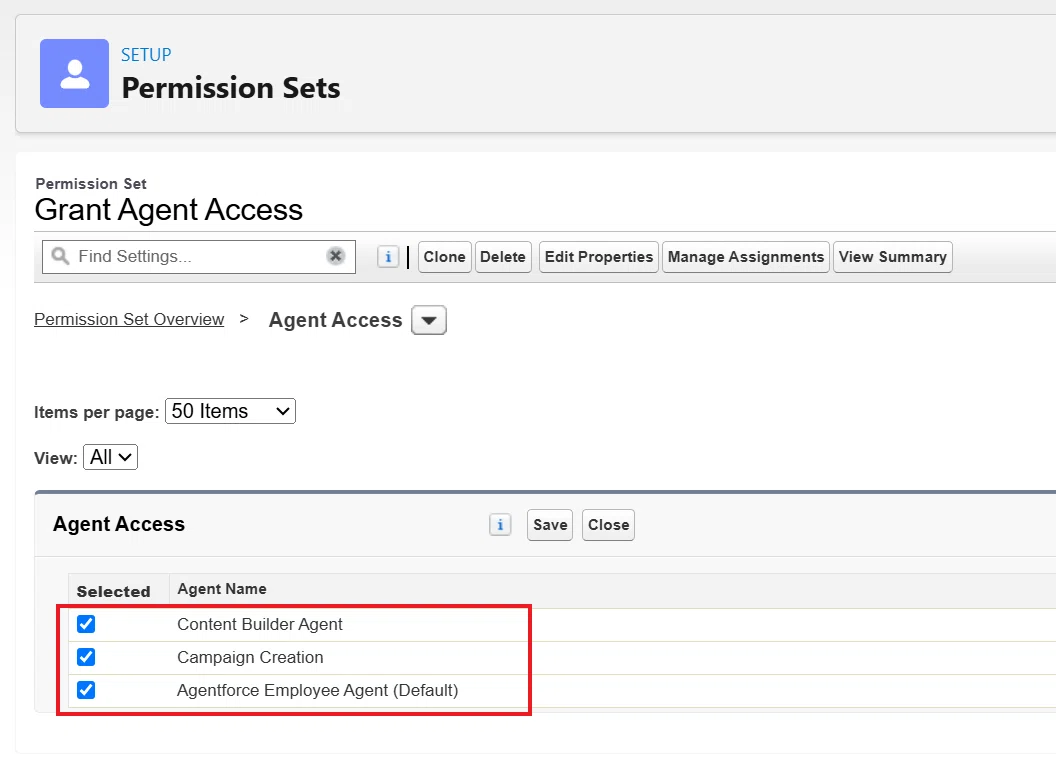1056x768 pixels.
Task: Open the Agent Access section dropdown arrow
Action: pyautogui.click(x=429, y=320)
